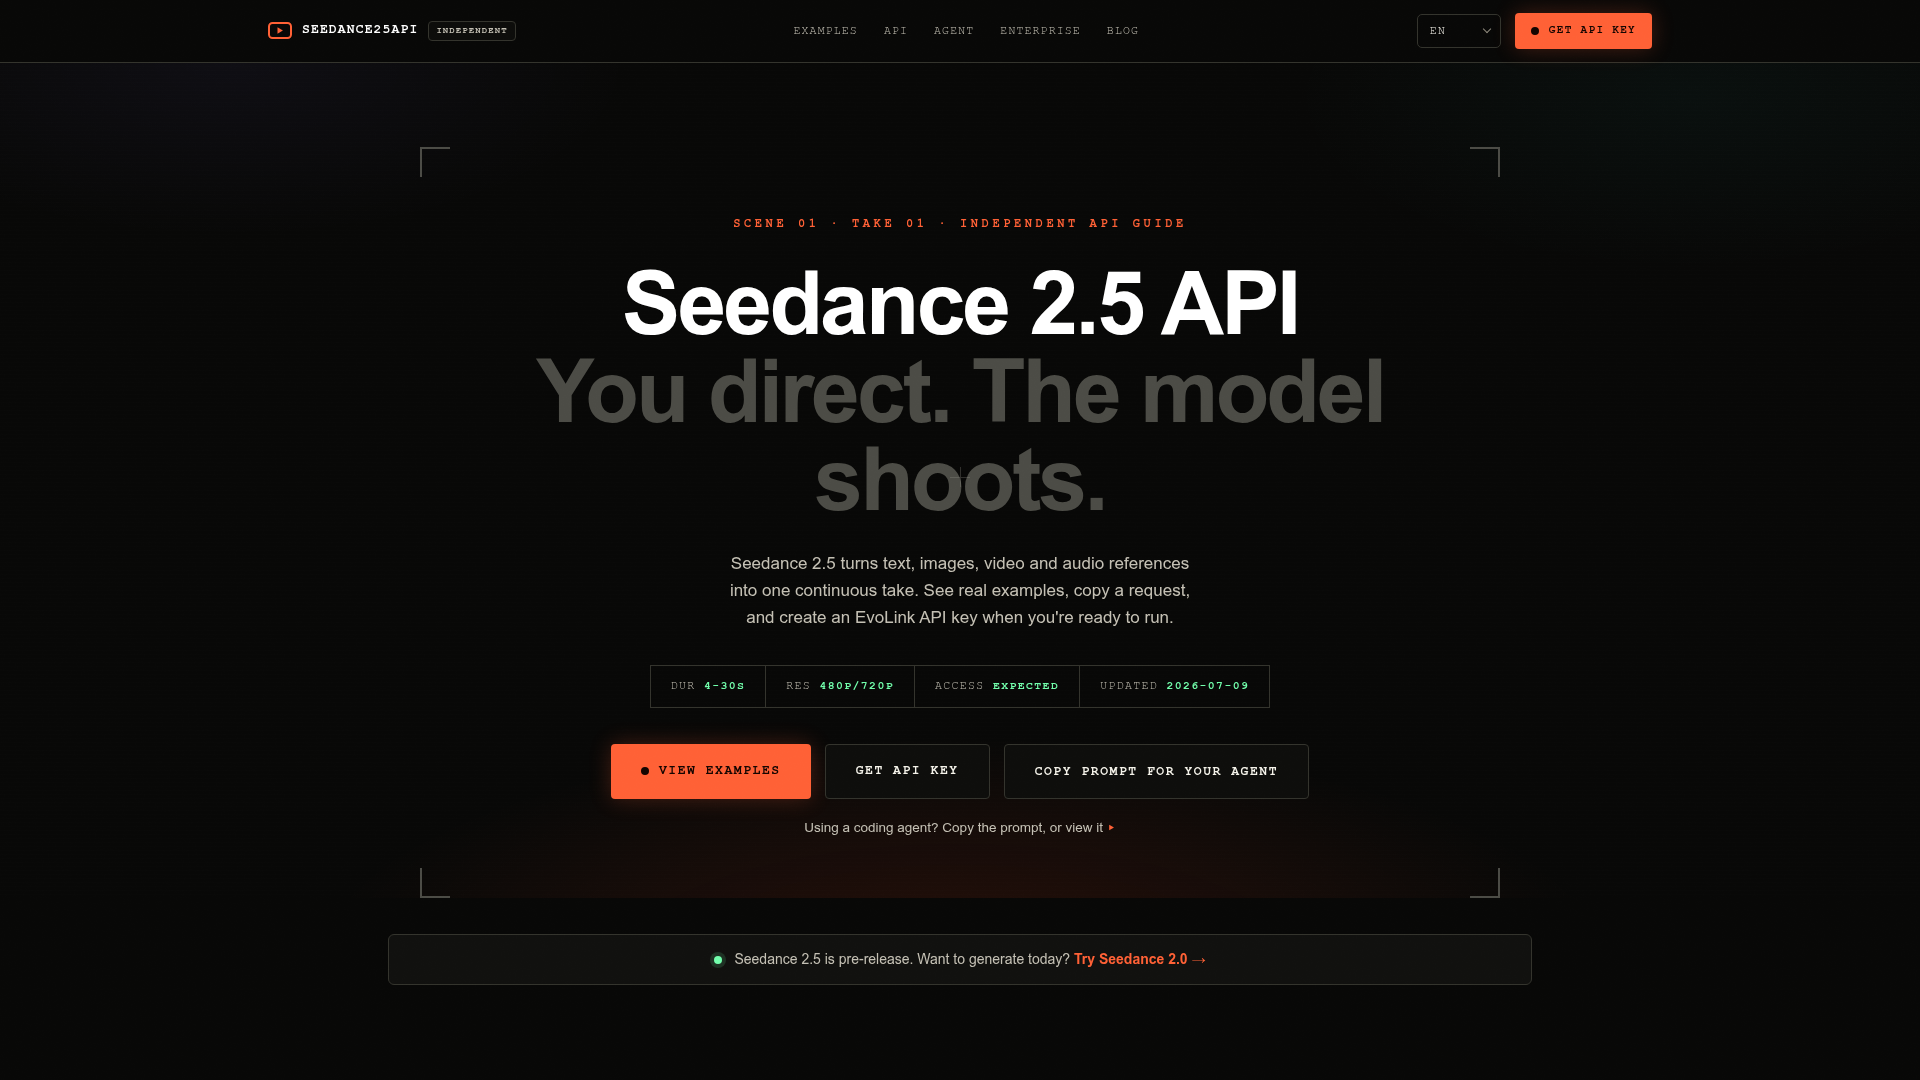This screenshot has width=1920, height=1080.
Task: Open the Examples nav item
Action: 825,31
